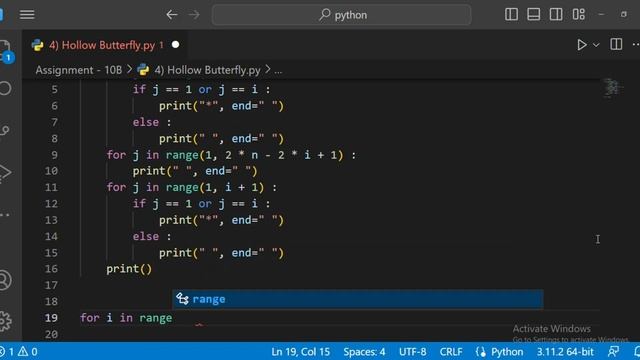Select range autocomplete suggestion
This screenshot has height=360, width=640.
(x=358, y=299)
